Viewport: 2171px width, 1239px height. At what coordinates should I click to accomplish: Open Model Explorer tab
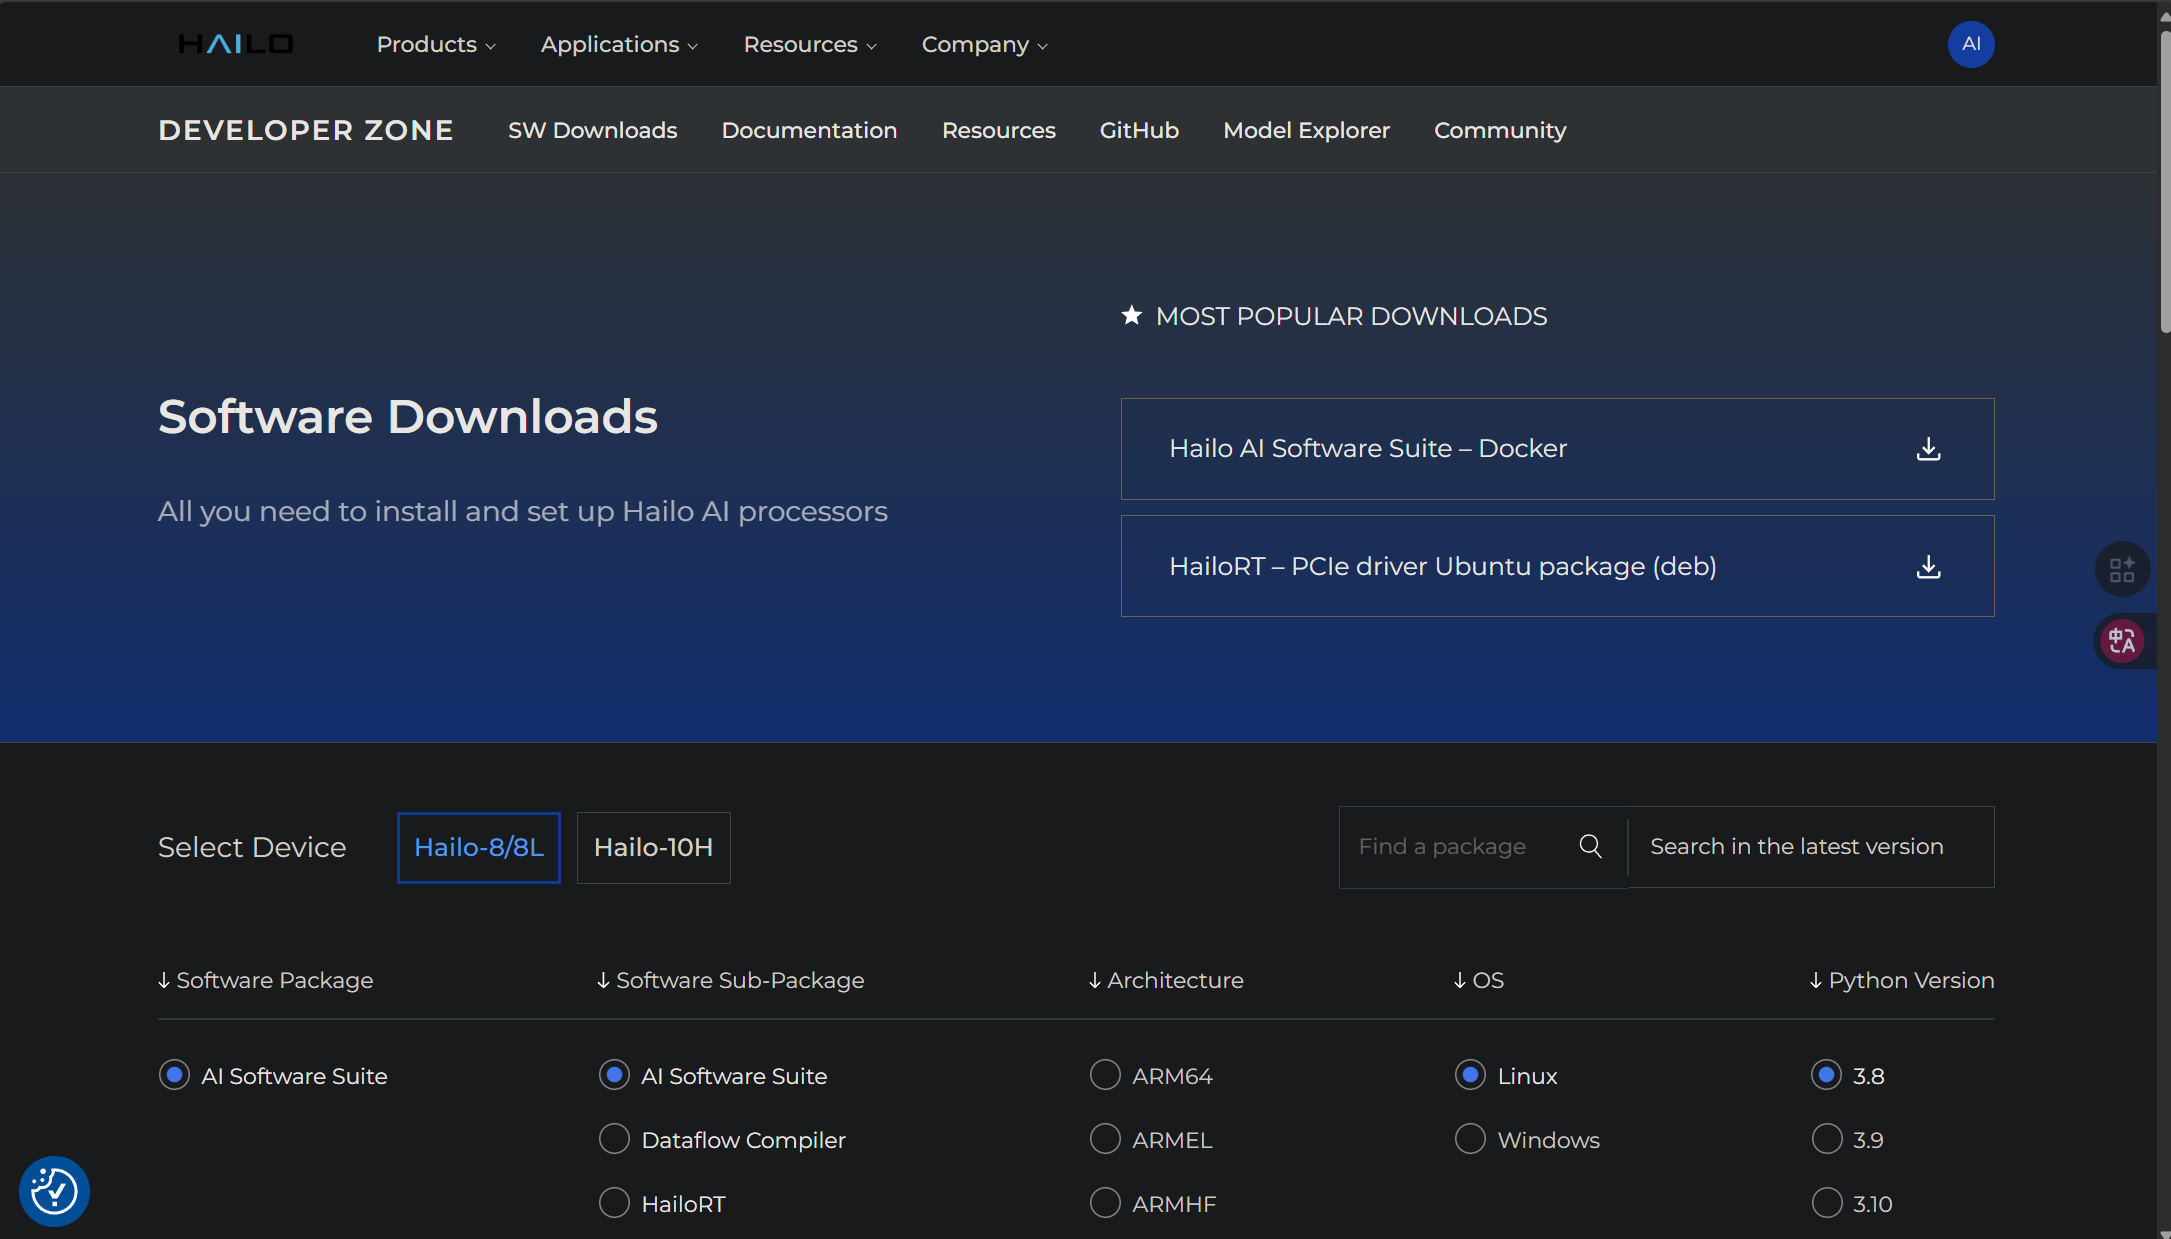coord(1306,131)
